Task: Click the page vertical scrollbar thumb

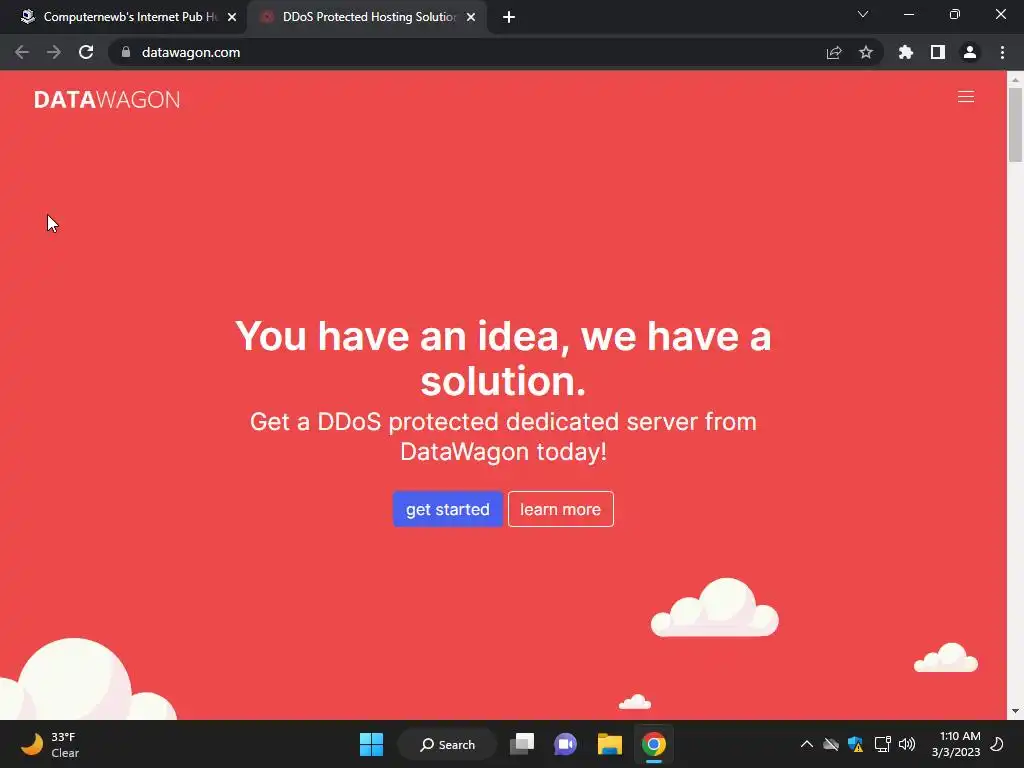Action: (x=1015, y=124)
